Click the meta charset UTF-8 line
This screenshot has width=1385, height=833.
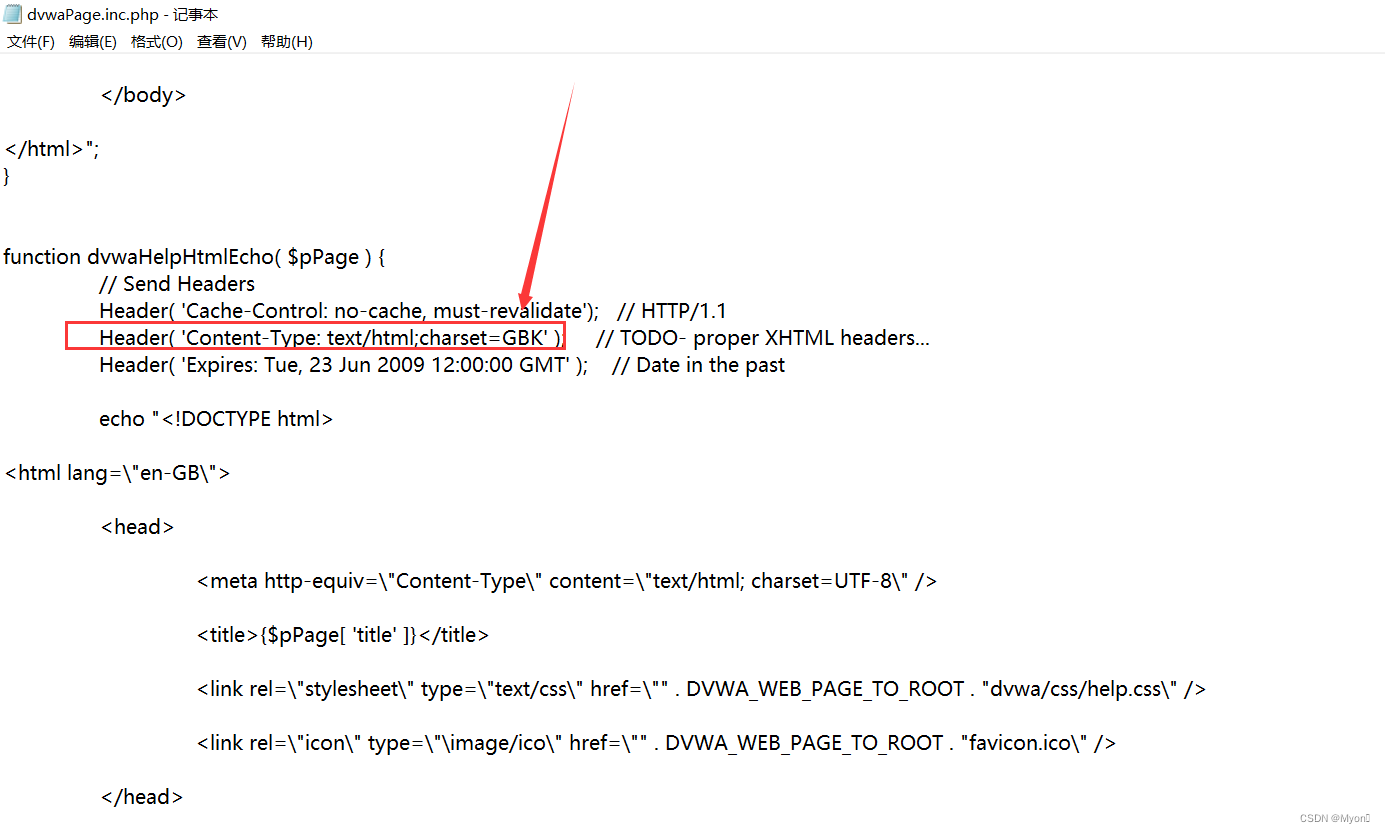point(565,580)
